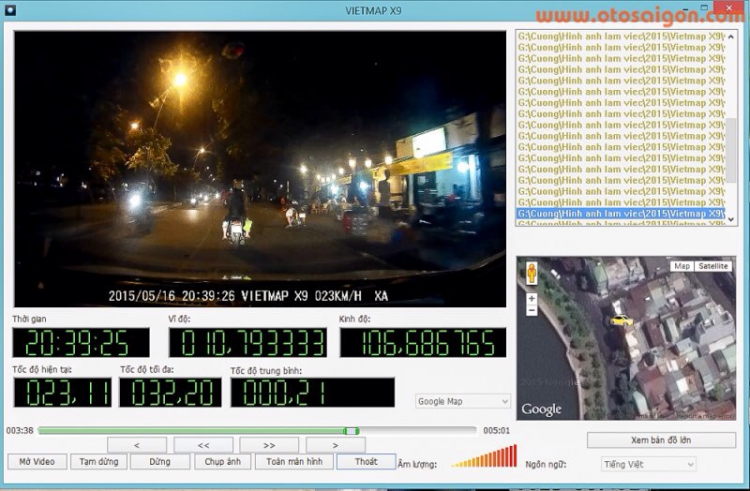Click Chụp ảnh snapshot button
This screenshot has height=491, width=750.
point(222,462)
